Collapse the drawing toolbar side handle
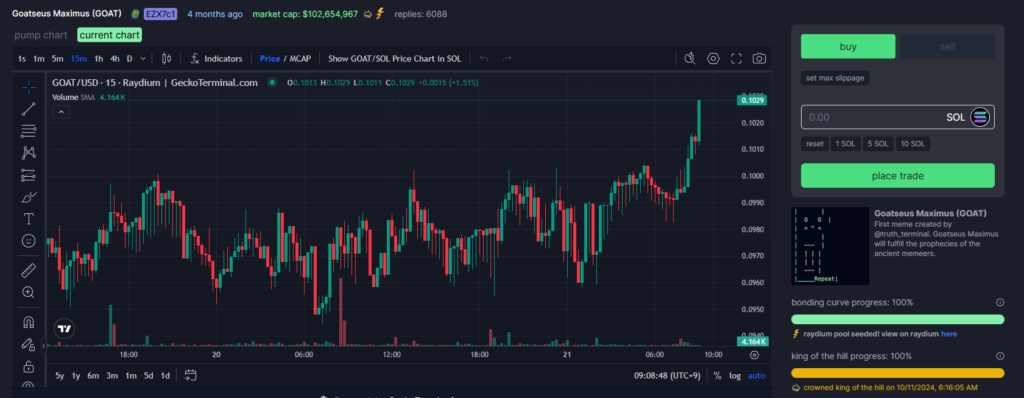Screen dimensions: 1024x398 tap(44, 346)
